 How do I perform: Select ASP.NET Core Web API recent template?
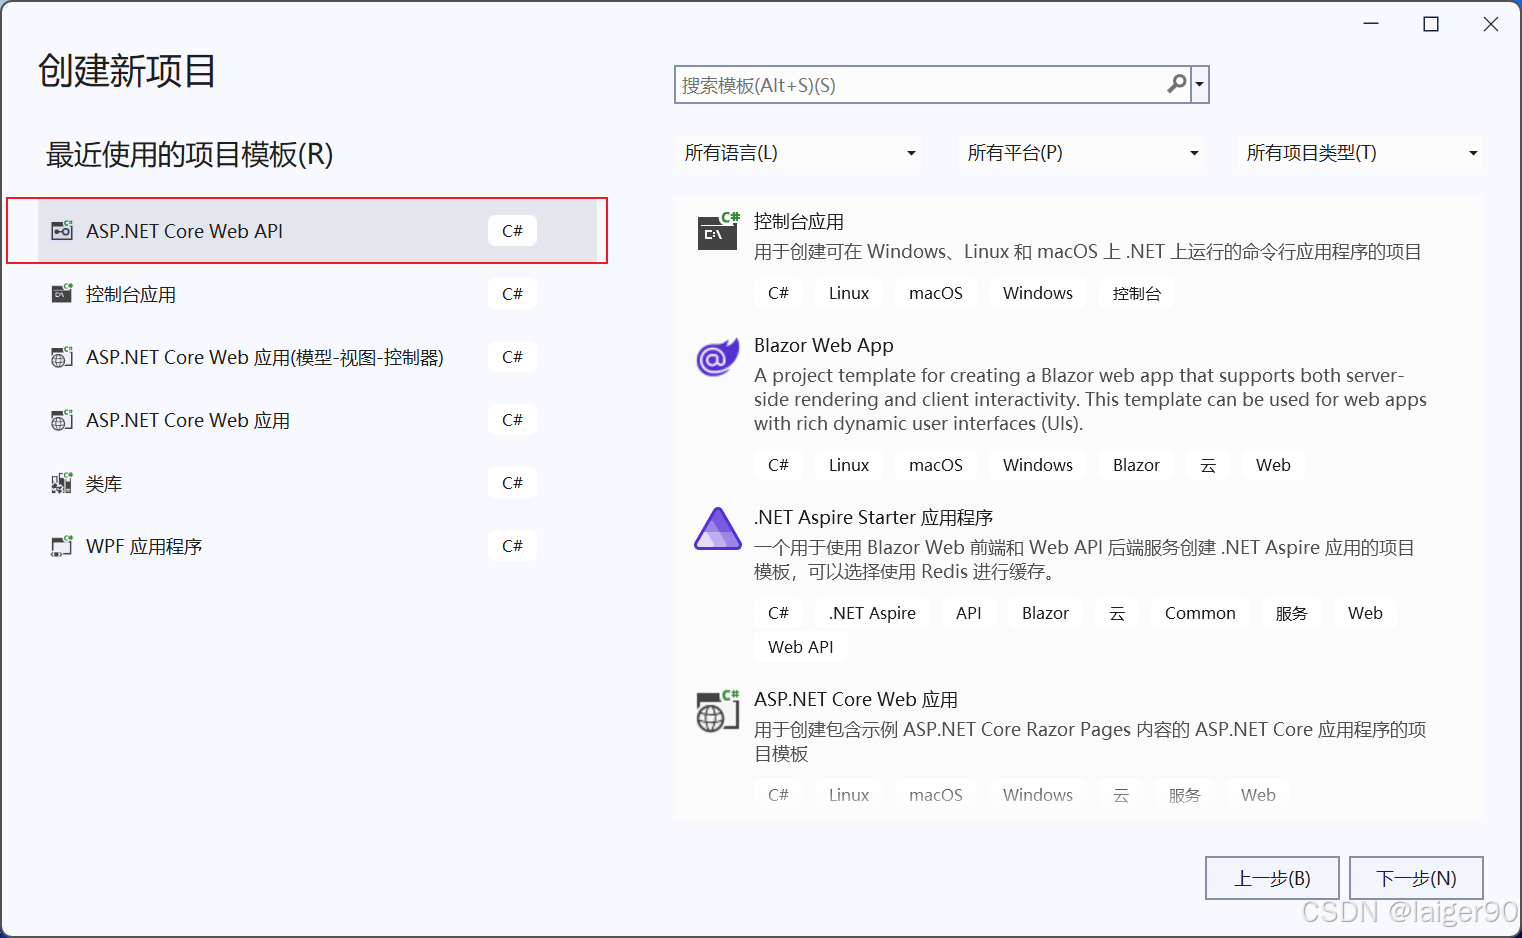[317, 231]
